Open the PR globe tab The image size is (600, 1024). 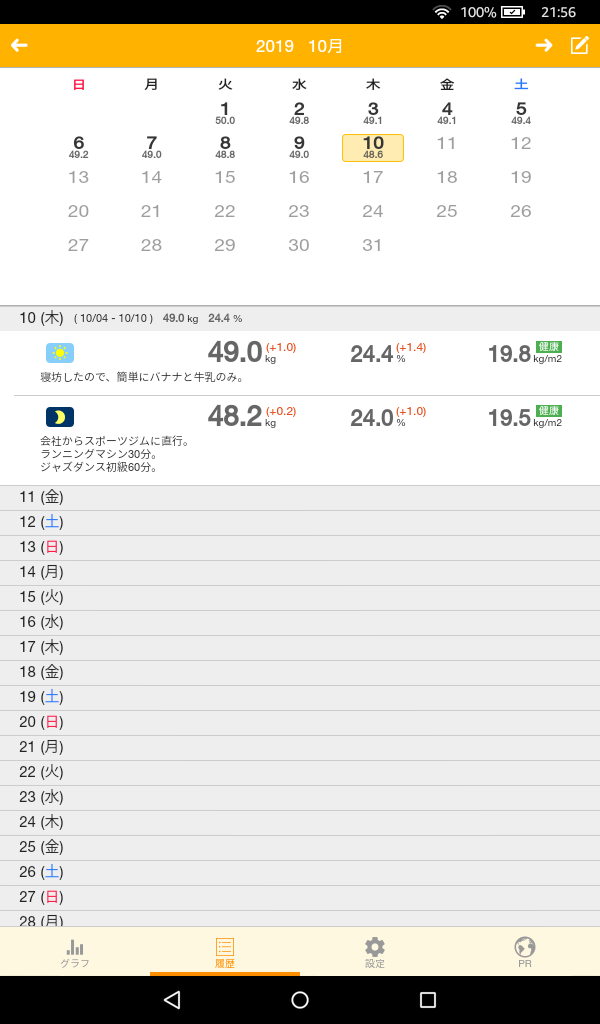[x=525, y=952]
